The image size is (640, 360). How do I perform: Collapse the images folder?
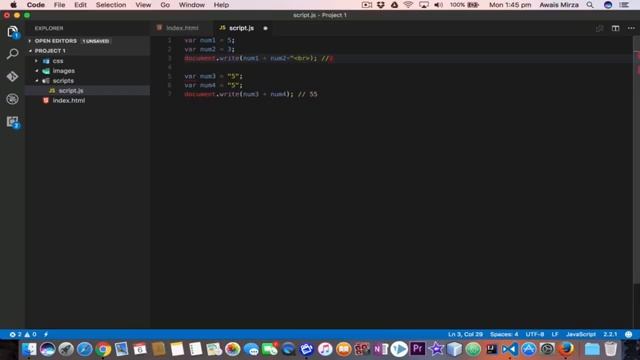tap(36, 71)
